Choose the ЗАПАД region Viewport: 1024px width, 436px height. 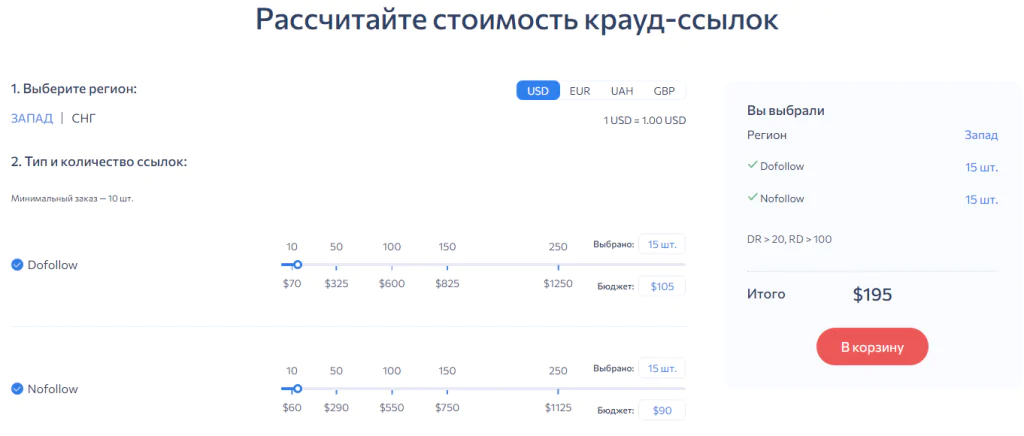(x=32, y=118)
